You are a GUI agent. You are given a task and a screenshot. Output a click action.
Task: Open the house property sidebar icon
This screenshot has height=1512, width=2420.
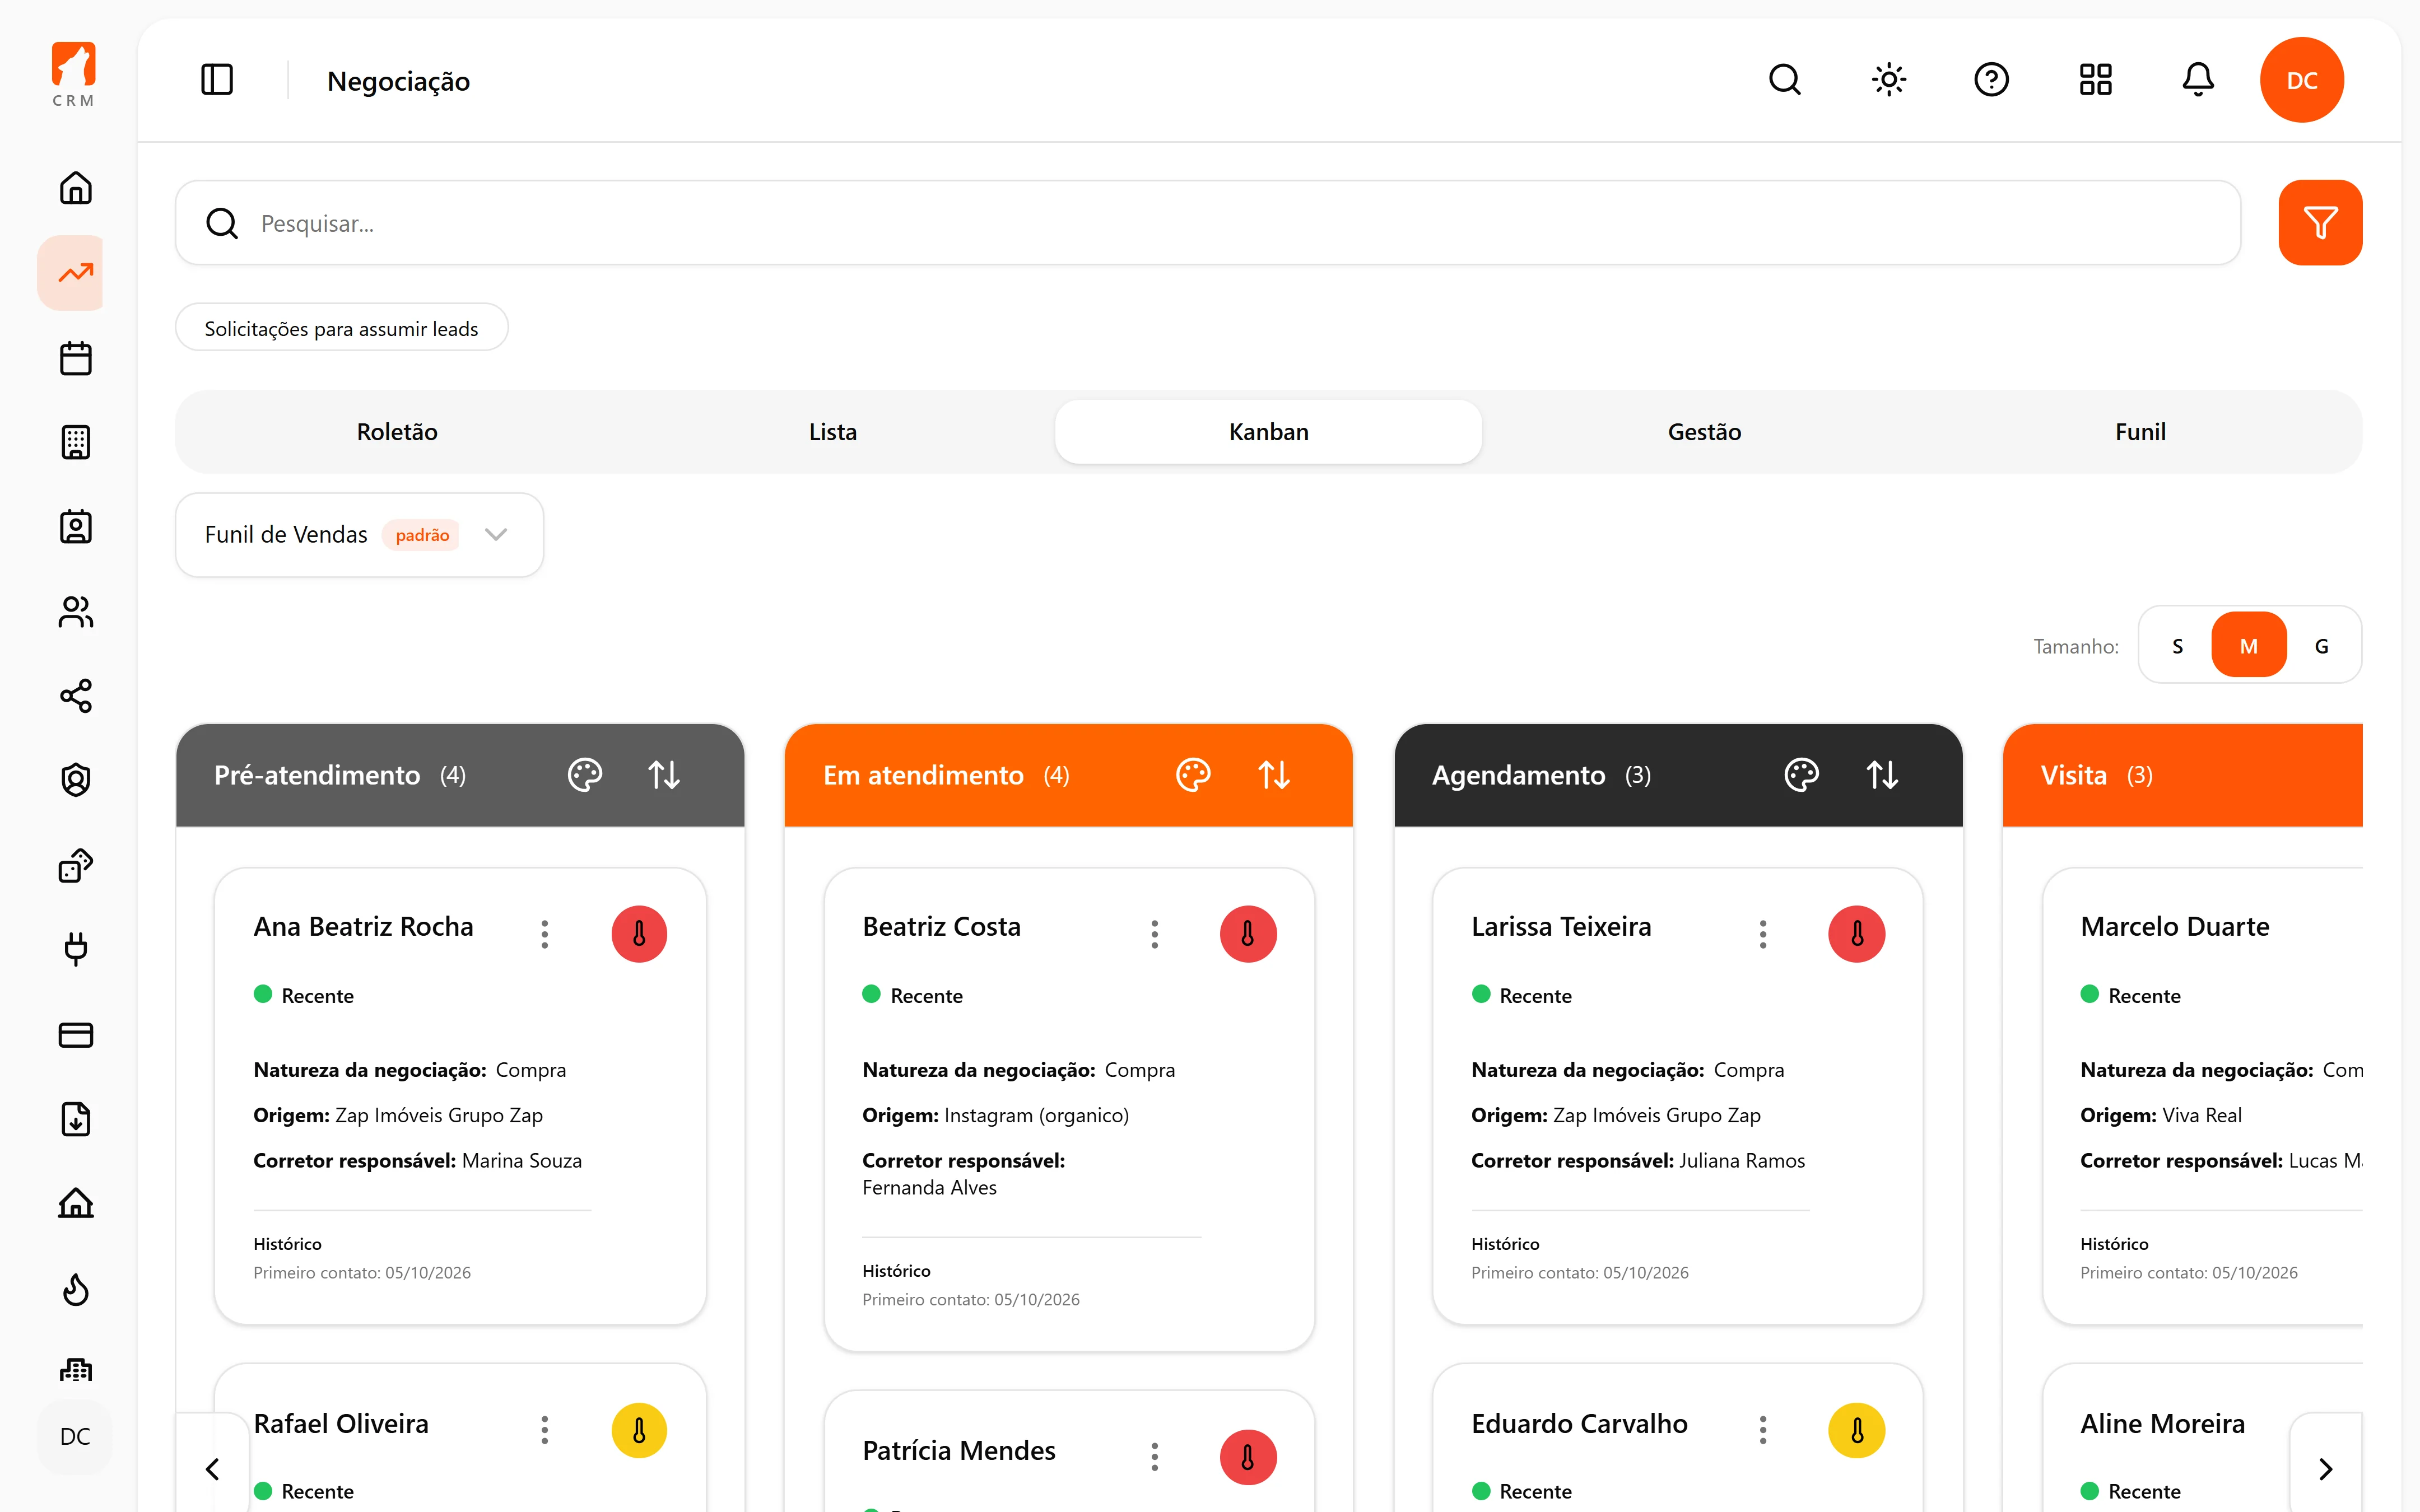(75, 1203)
